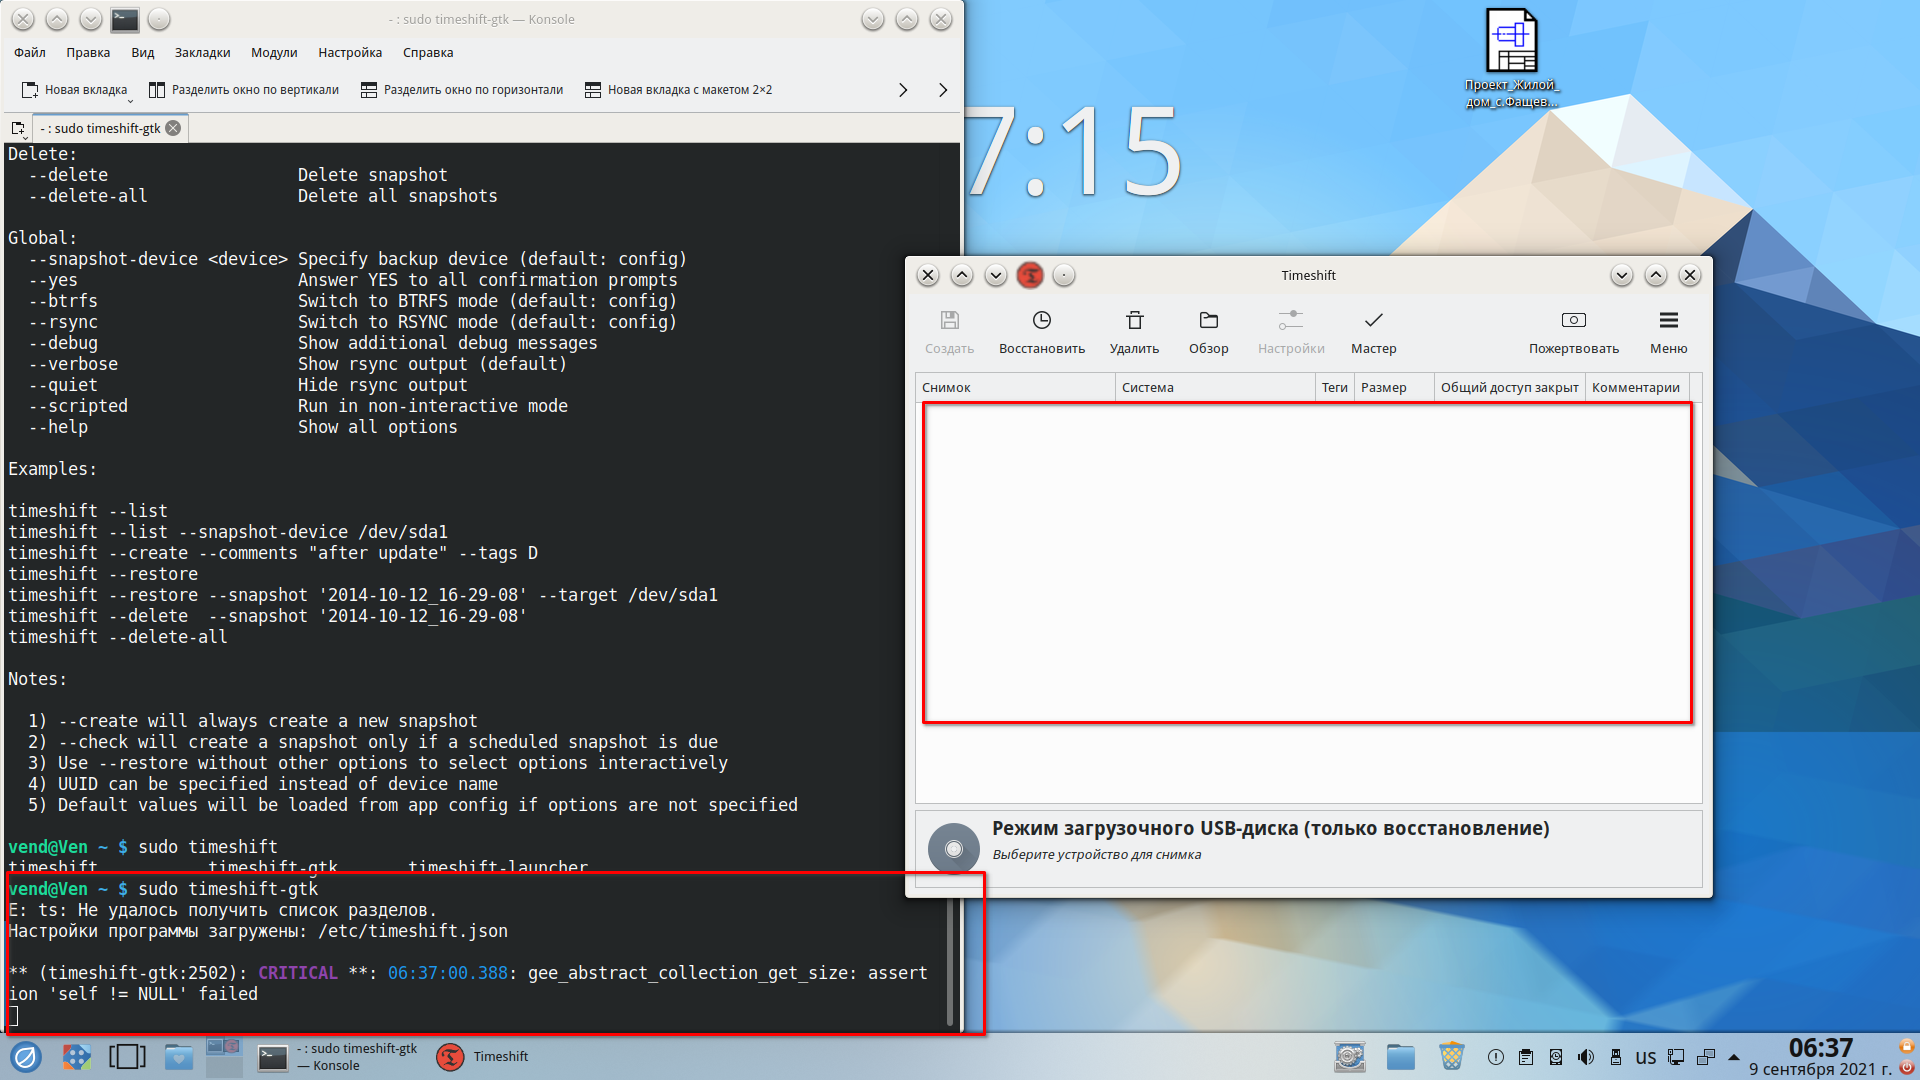Viewport: 1920px width, 1080px height.
Task: Click the Восстановить restore icon in Timeshift
Action: point(1041,321)
